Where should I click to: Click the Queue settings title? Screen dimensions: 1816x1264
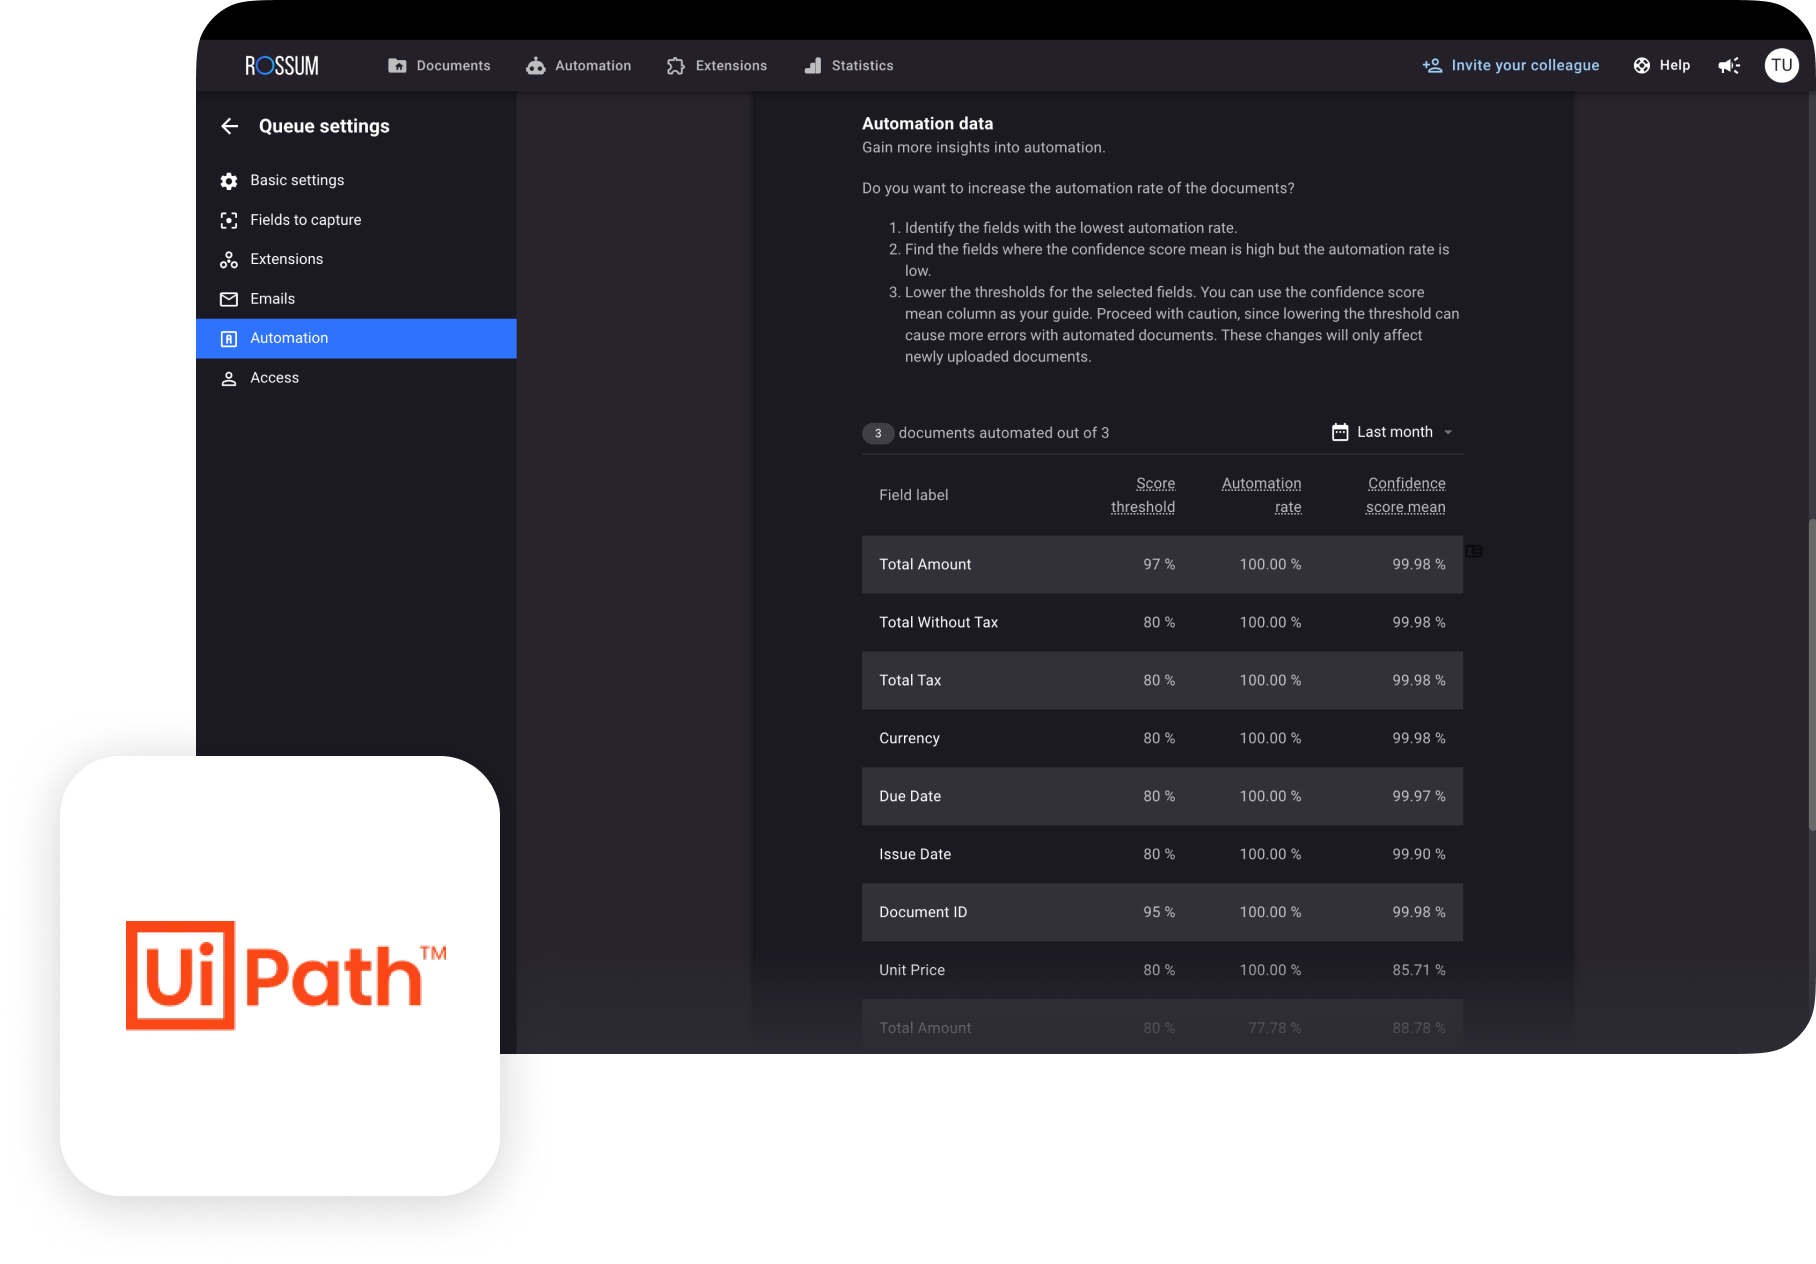coord(324,126)
